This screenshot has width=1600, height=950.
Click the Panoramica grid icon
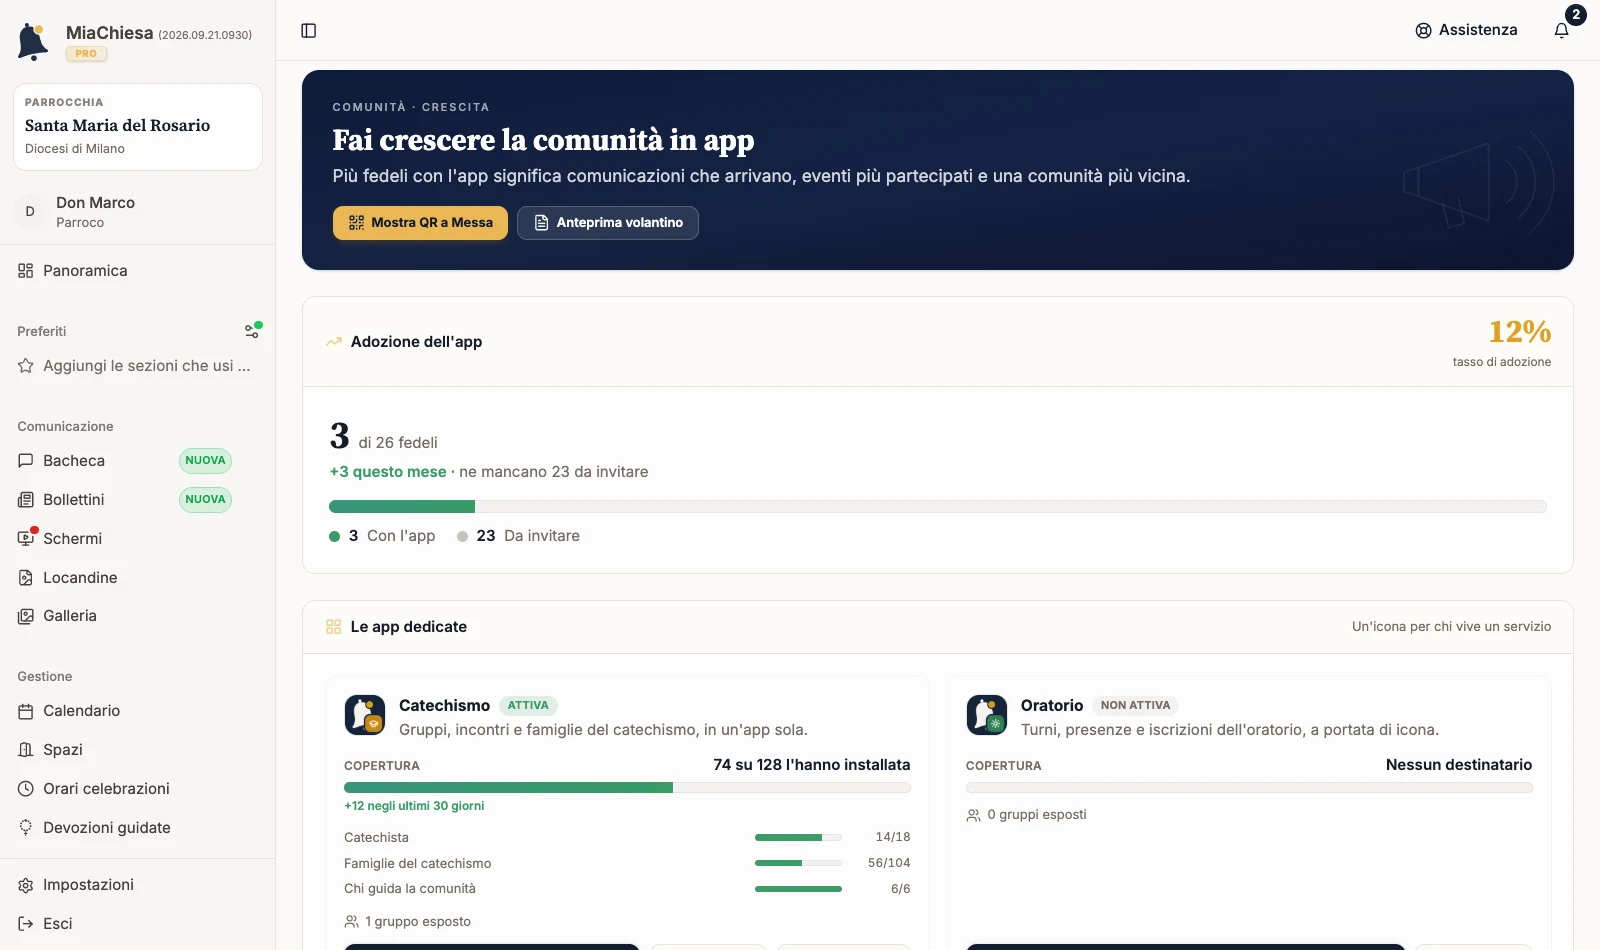(x=26, y=271)
